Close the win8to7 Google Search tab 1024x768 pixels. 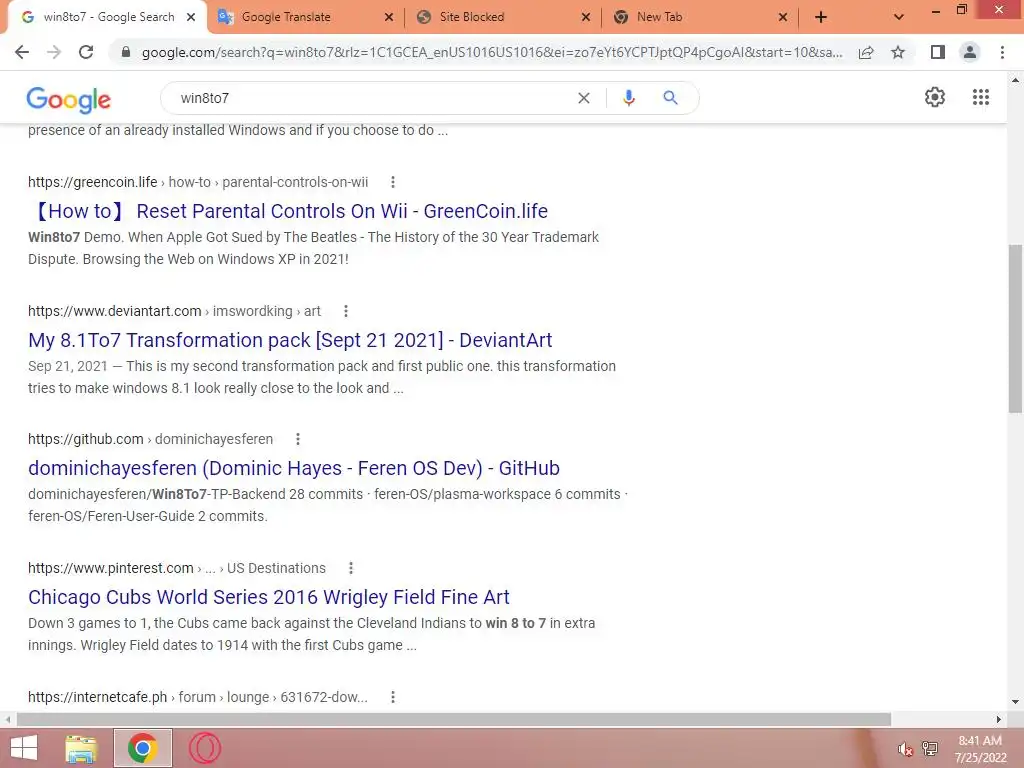click(191, 17)
